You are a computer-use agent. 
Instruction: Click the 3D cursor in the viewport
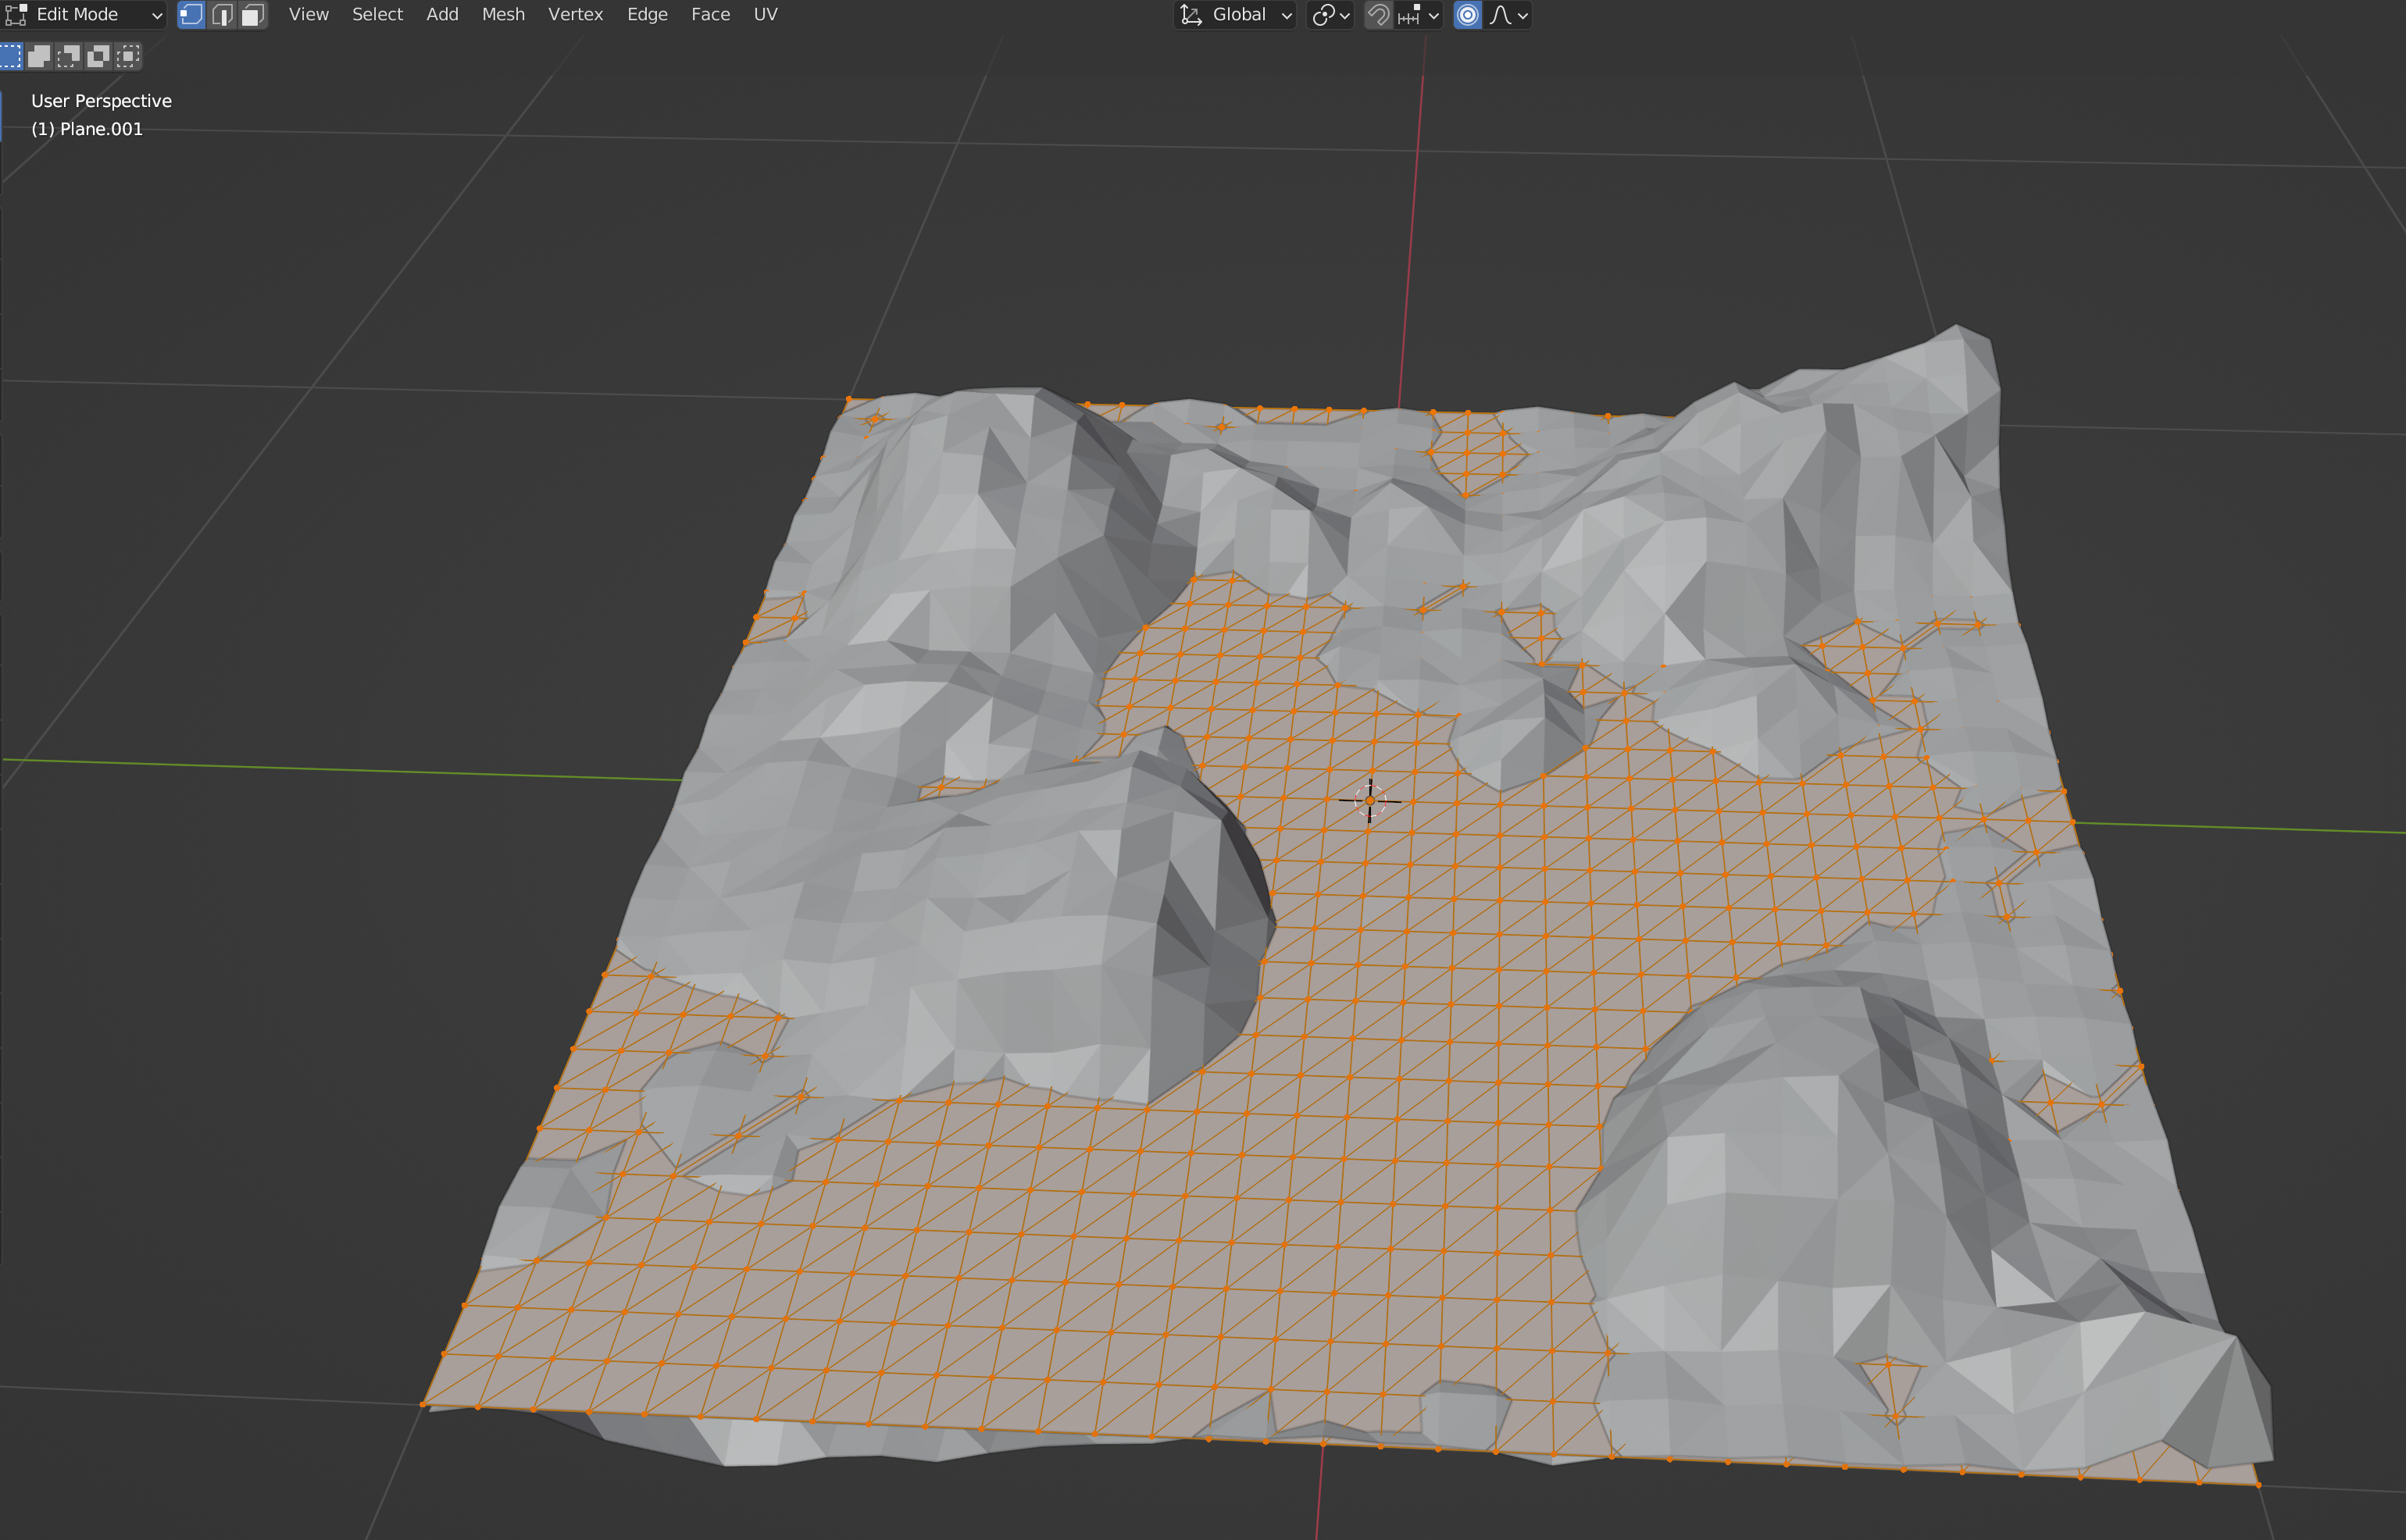pyautogui.click(x=1370, y=800)
